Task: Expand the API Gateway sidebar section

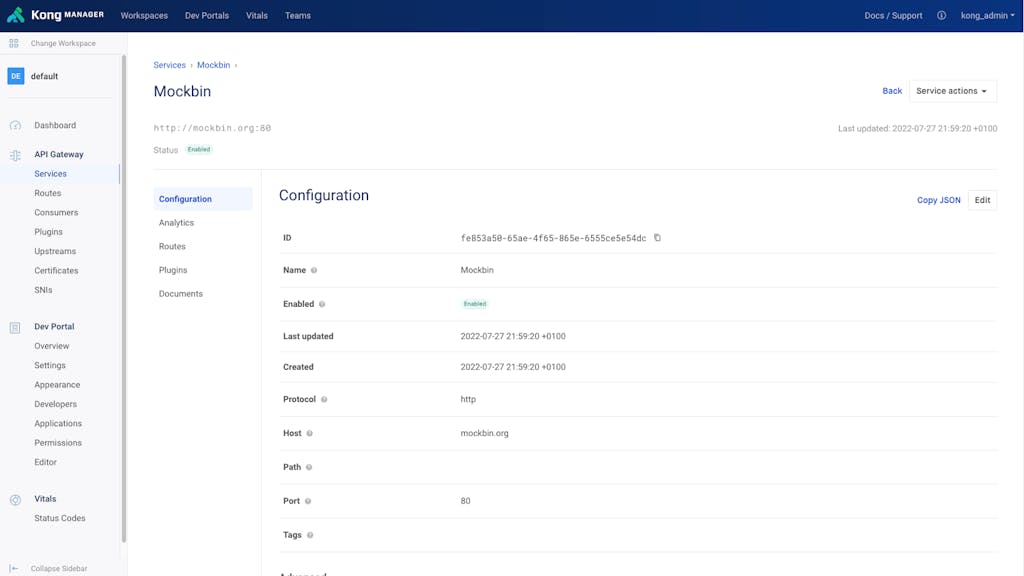Action: [x=59, y=155]
